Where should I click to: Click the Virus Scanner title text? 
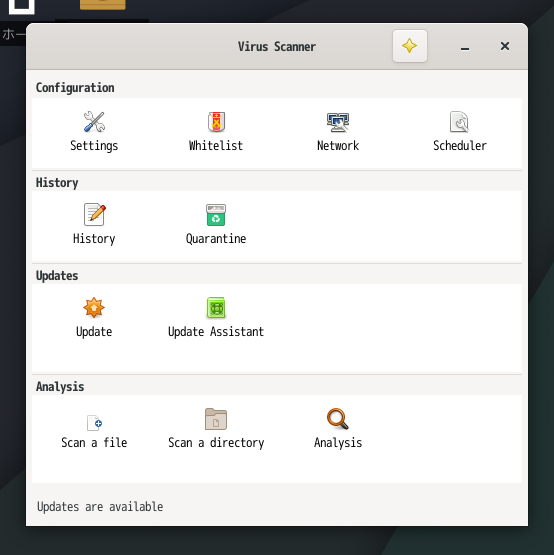tap(277, 47)
